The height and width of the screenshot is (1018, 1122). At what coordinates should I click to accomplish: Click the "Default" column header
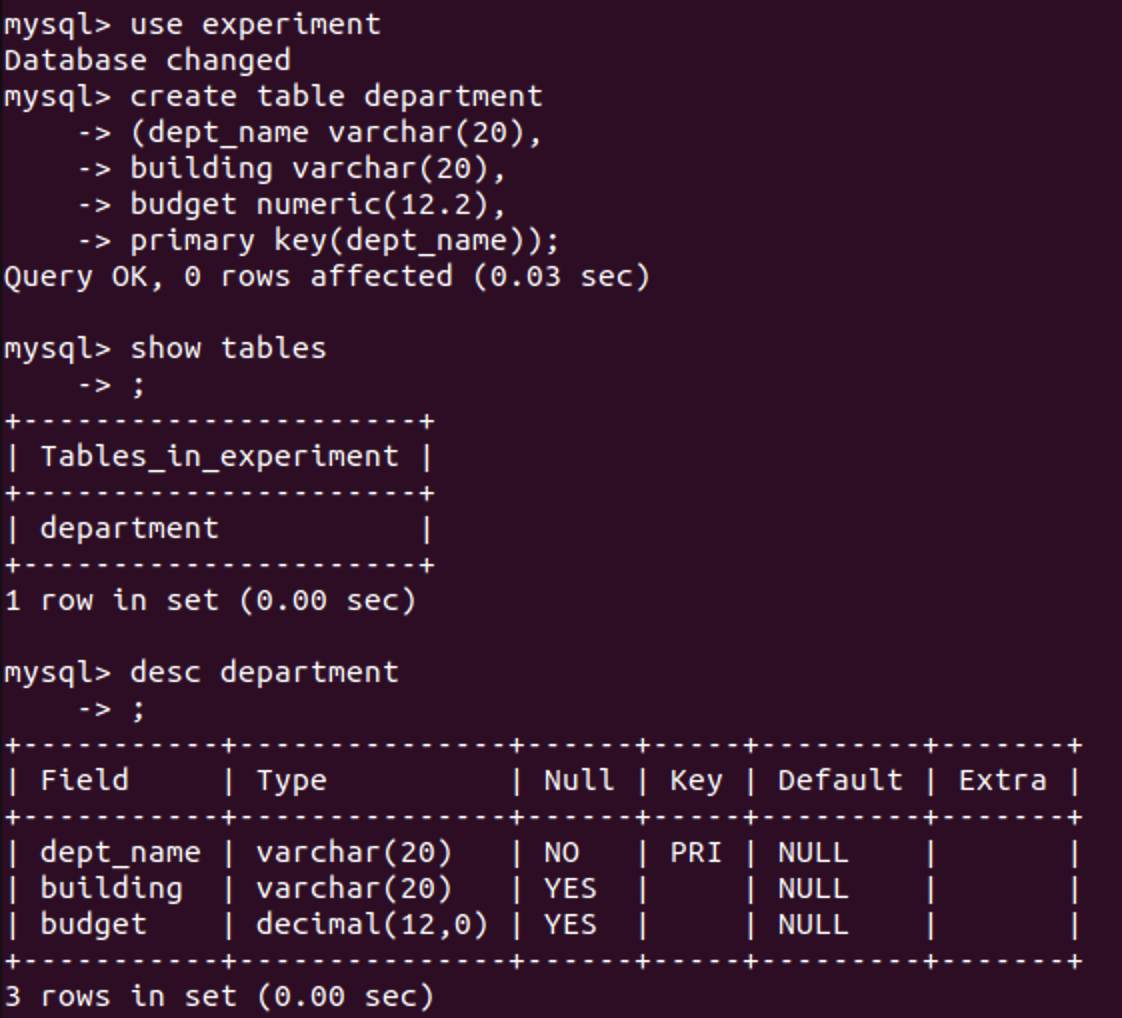pos(840,780)
